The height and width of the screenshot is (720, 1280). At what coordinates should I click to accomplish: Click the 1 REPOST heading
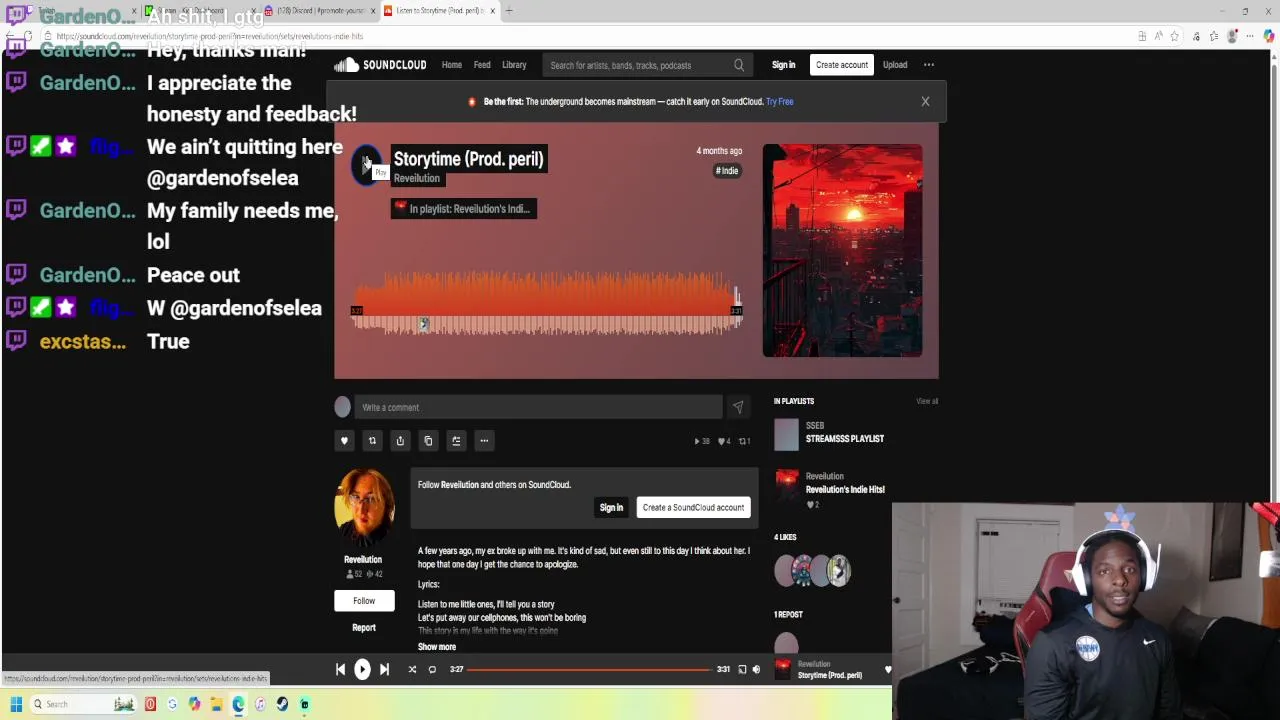coord(788,615)
